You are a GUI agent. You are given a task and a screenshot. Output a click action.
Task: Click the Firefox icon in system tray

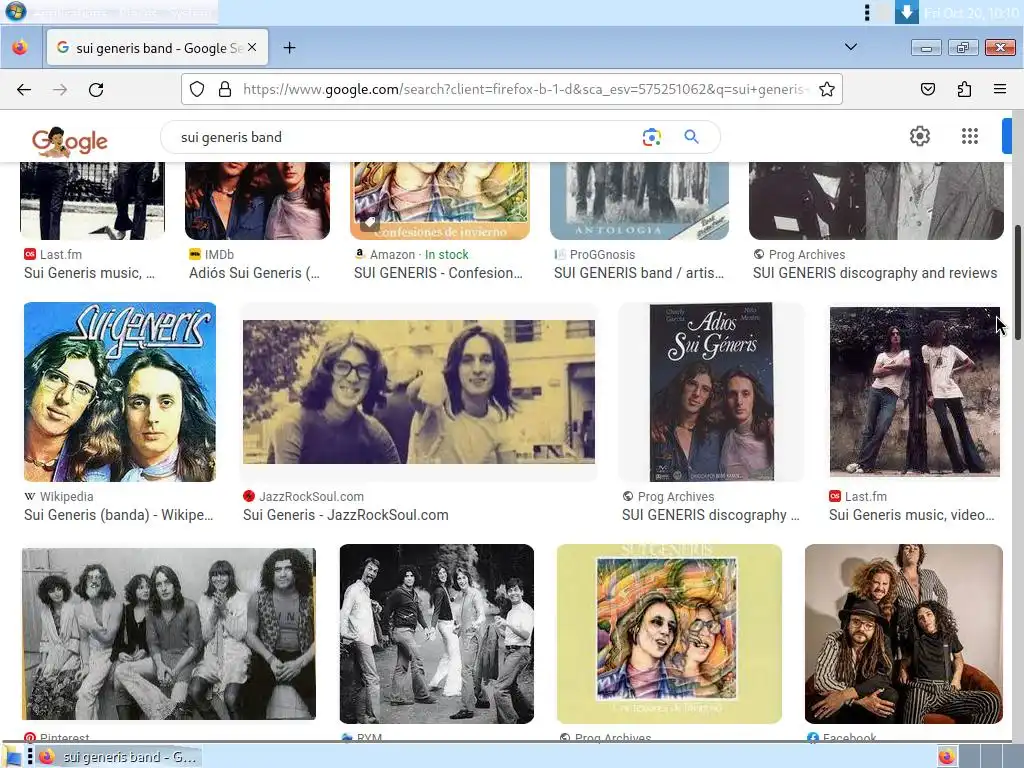coord(946,756)
